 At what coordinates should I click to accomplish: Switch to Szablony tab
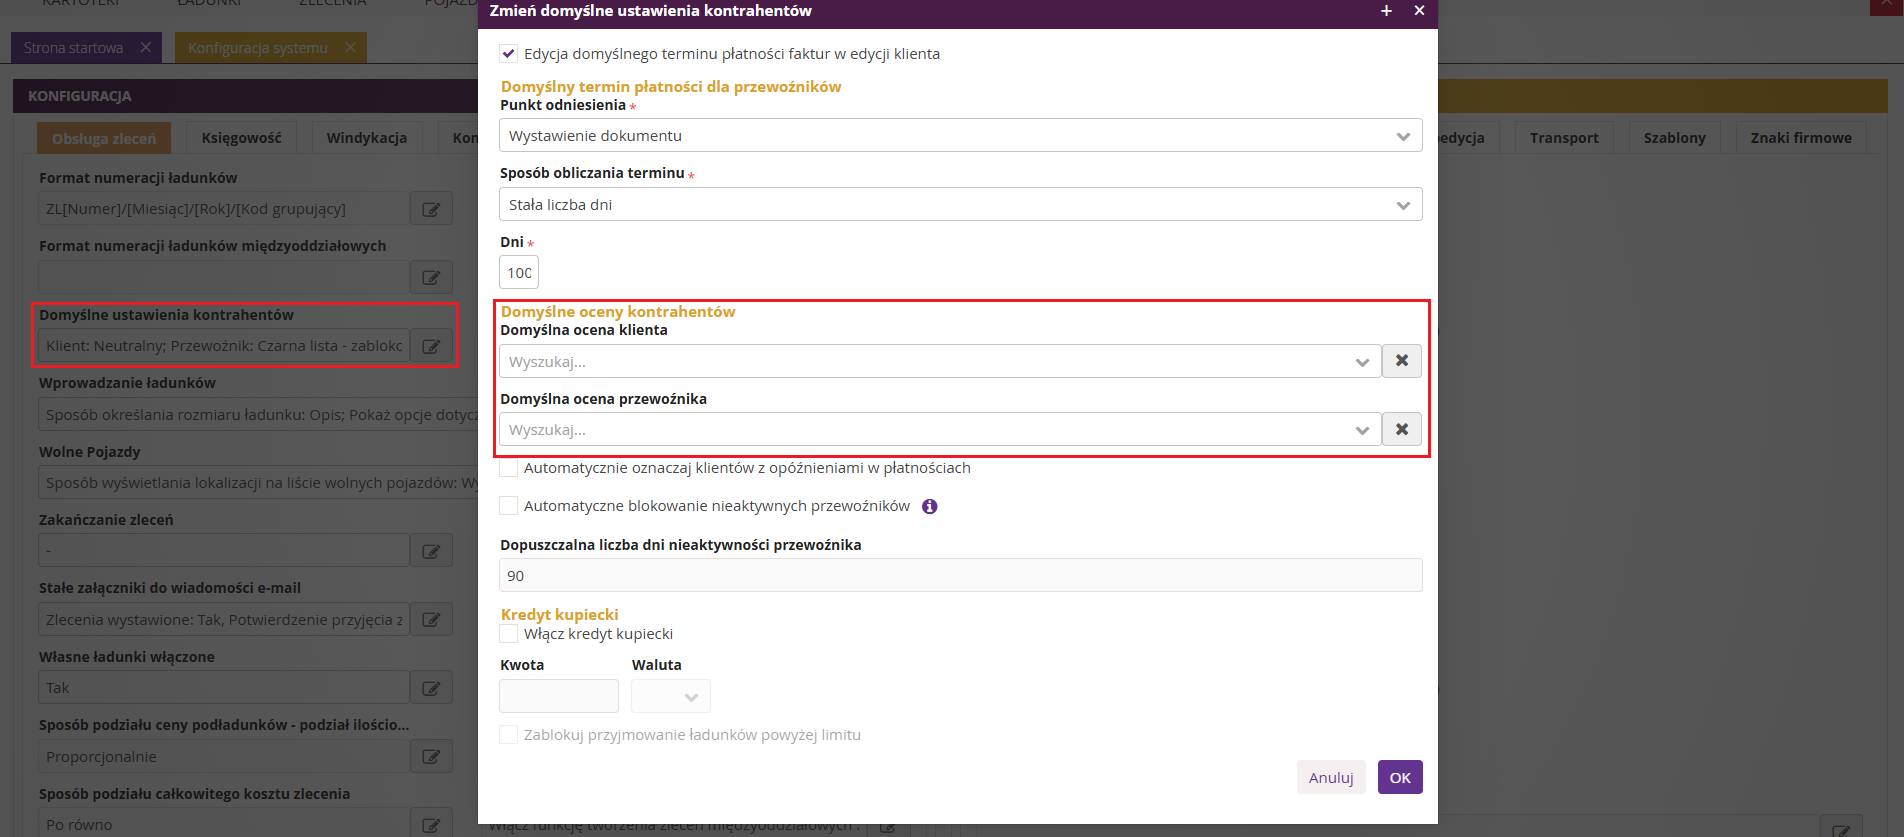pos(1675,138)
